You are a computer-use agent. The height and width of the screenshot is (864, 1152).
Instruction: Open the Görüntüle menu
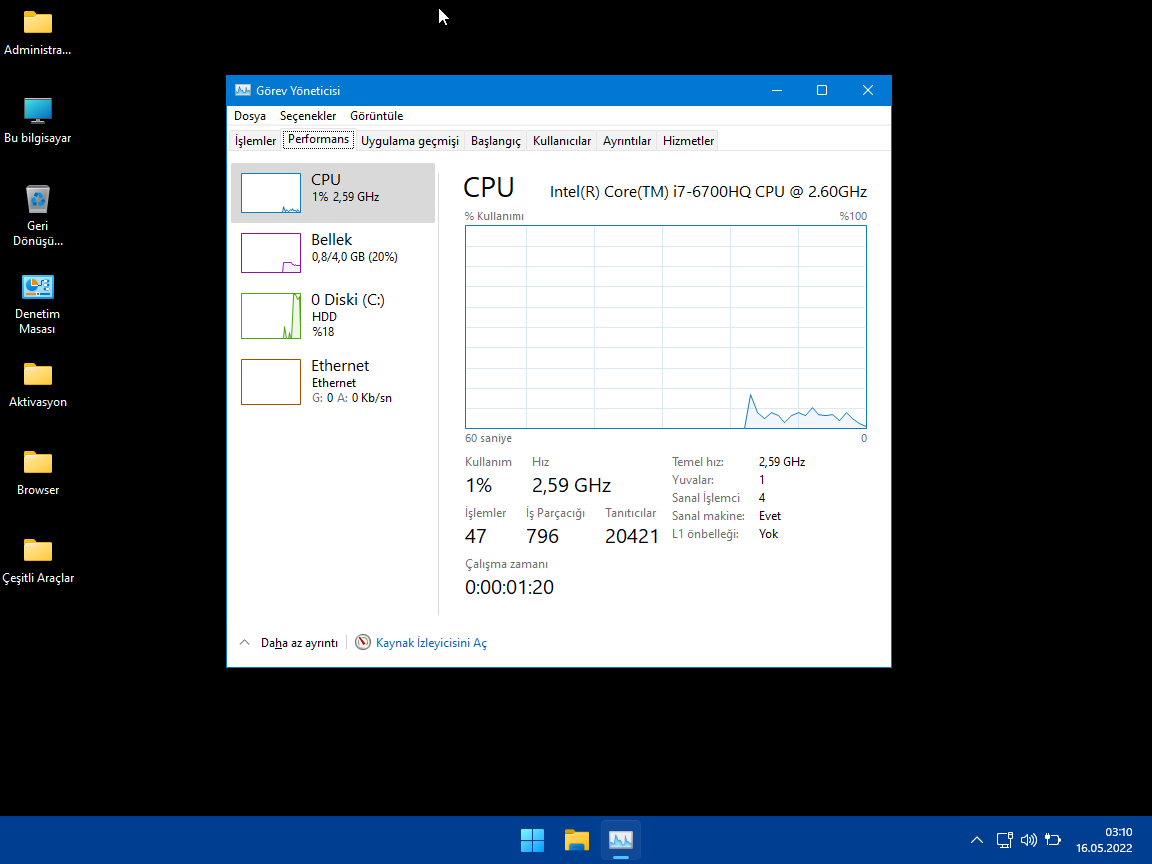click(x=376, y=116)
